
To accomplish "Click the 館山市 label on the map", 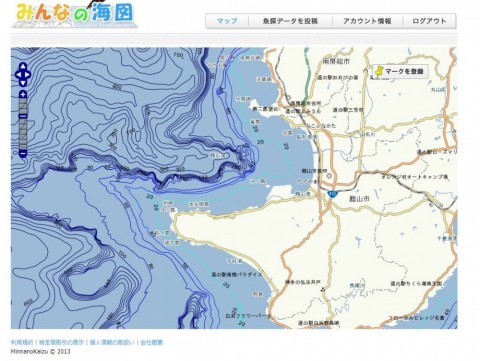I will coord(359,199).
